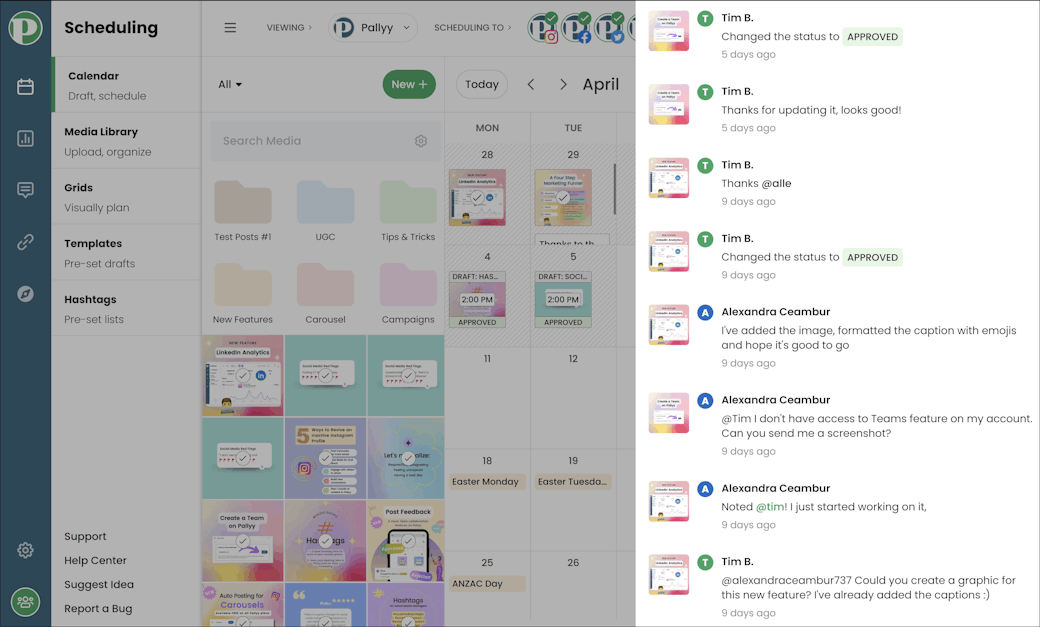1040x627 pixels.
Task: Toggle the hamburger menu icon
Action: [230, 28]
